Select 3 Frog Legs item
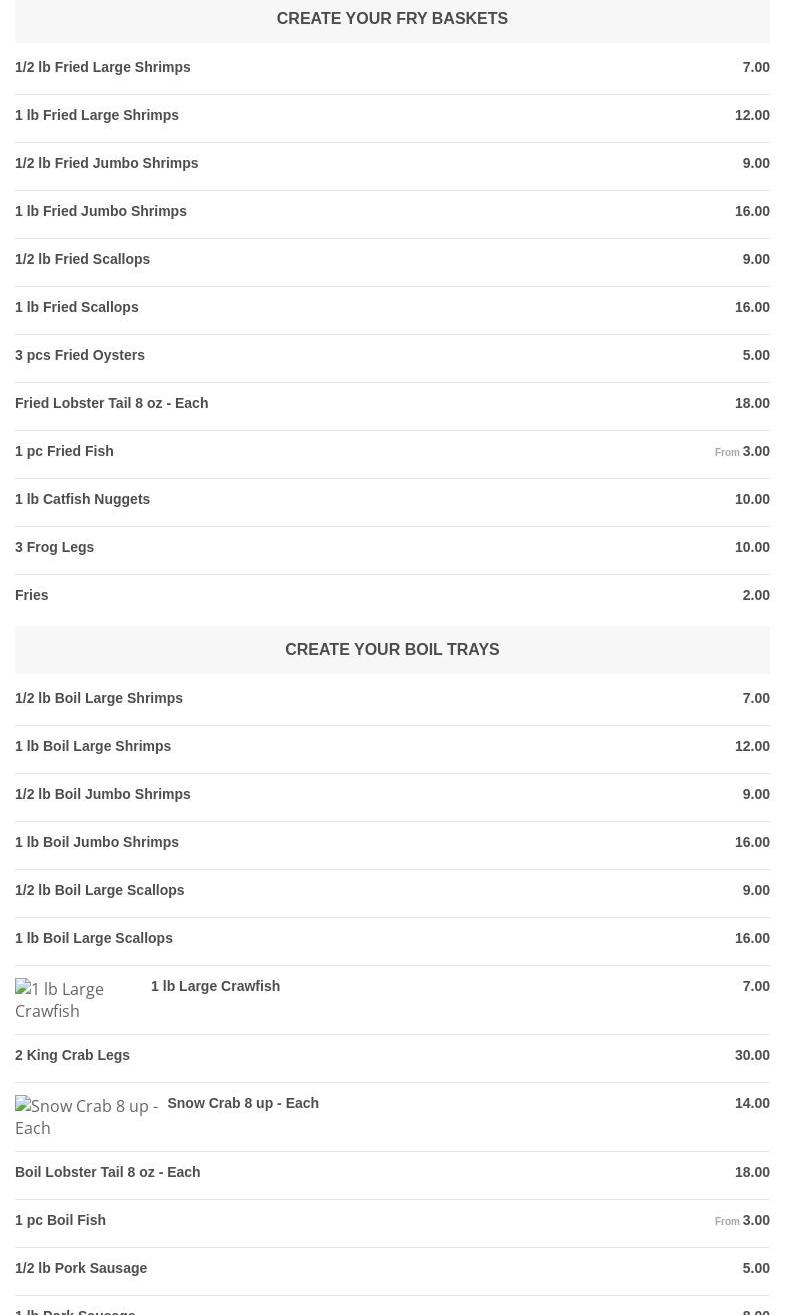 (x=55, y=547)
